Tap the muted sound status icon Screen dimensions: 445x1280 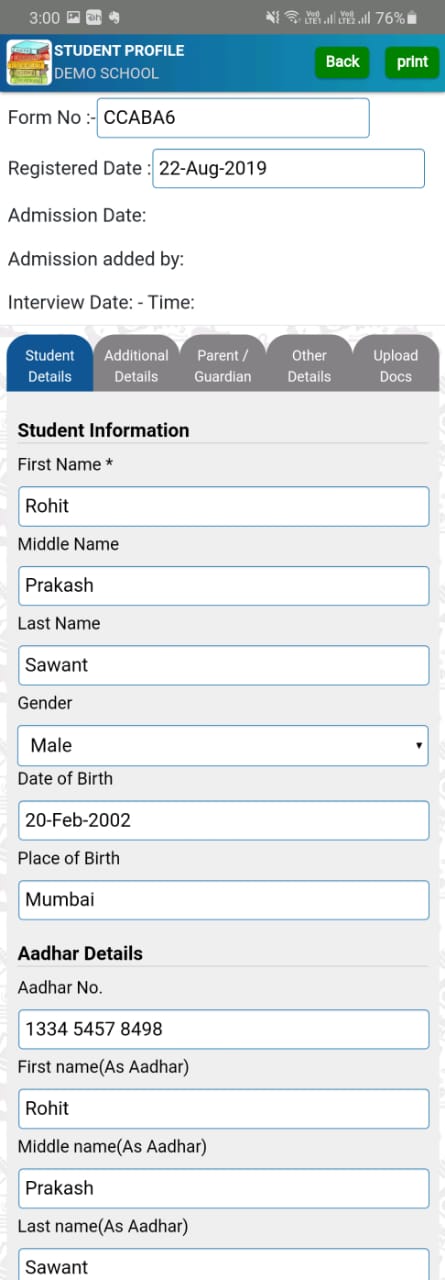tap(272, 17)
